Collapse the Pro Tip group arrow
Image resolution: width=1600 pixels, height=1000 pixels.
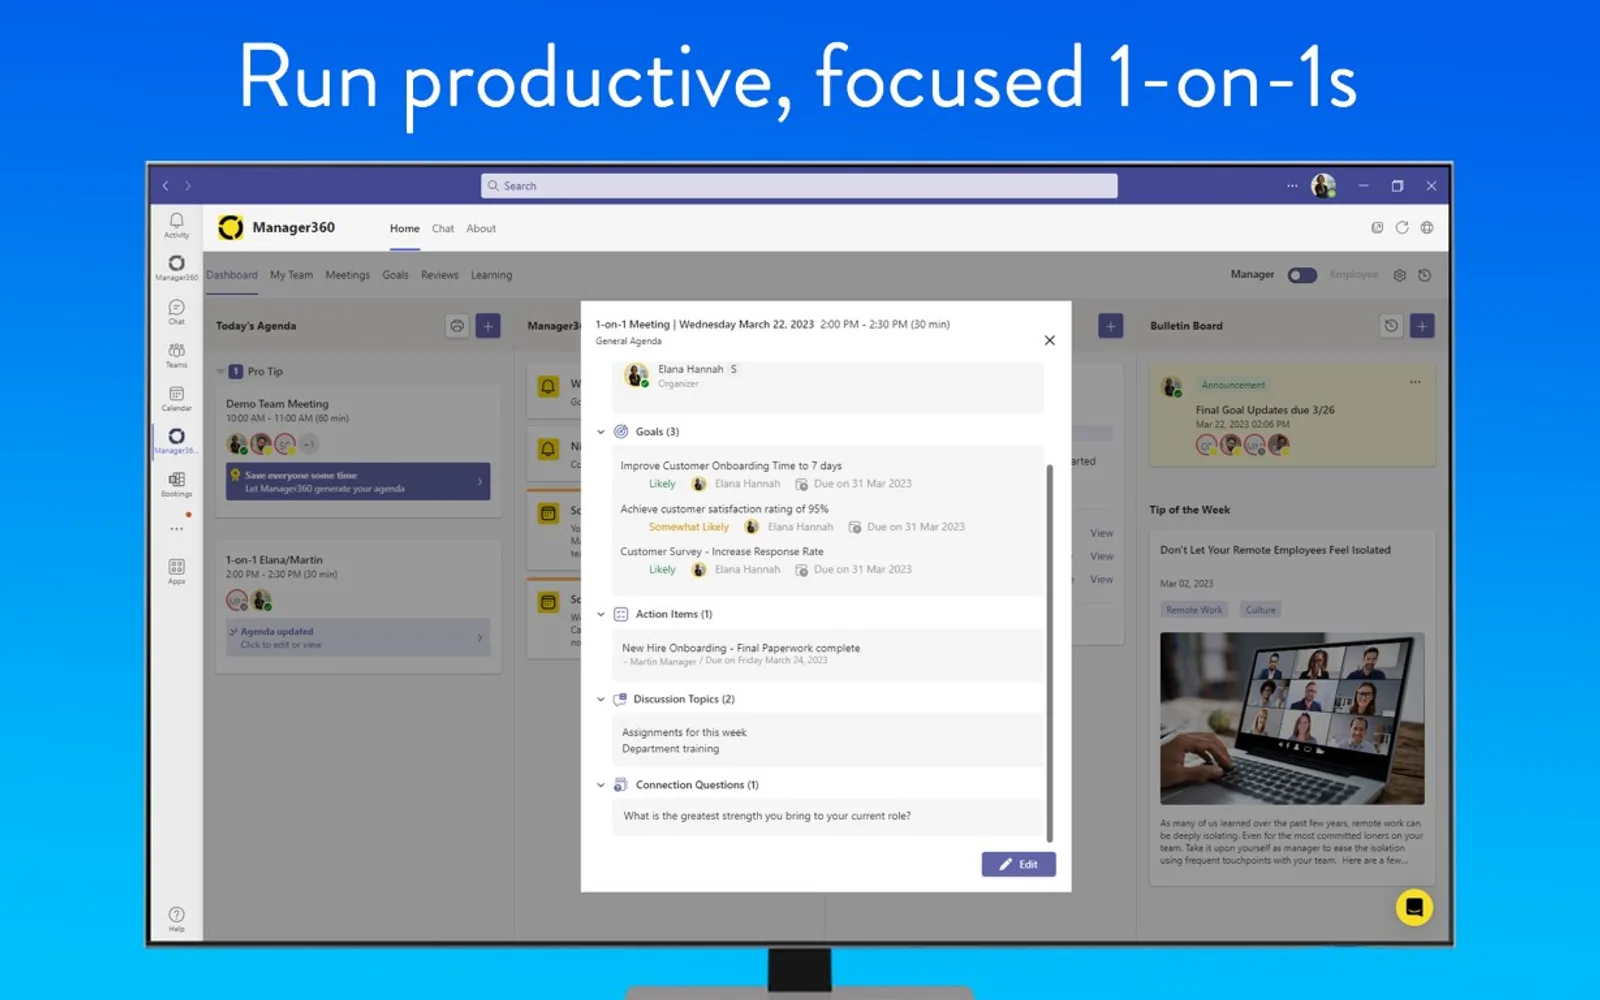point(220,372)
